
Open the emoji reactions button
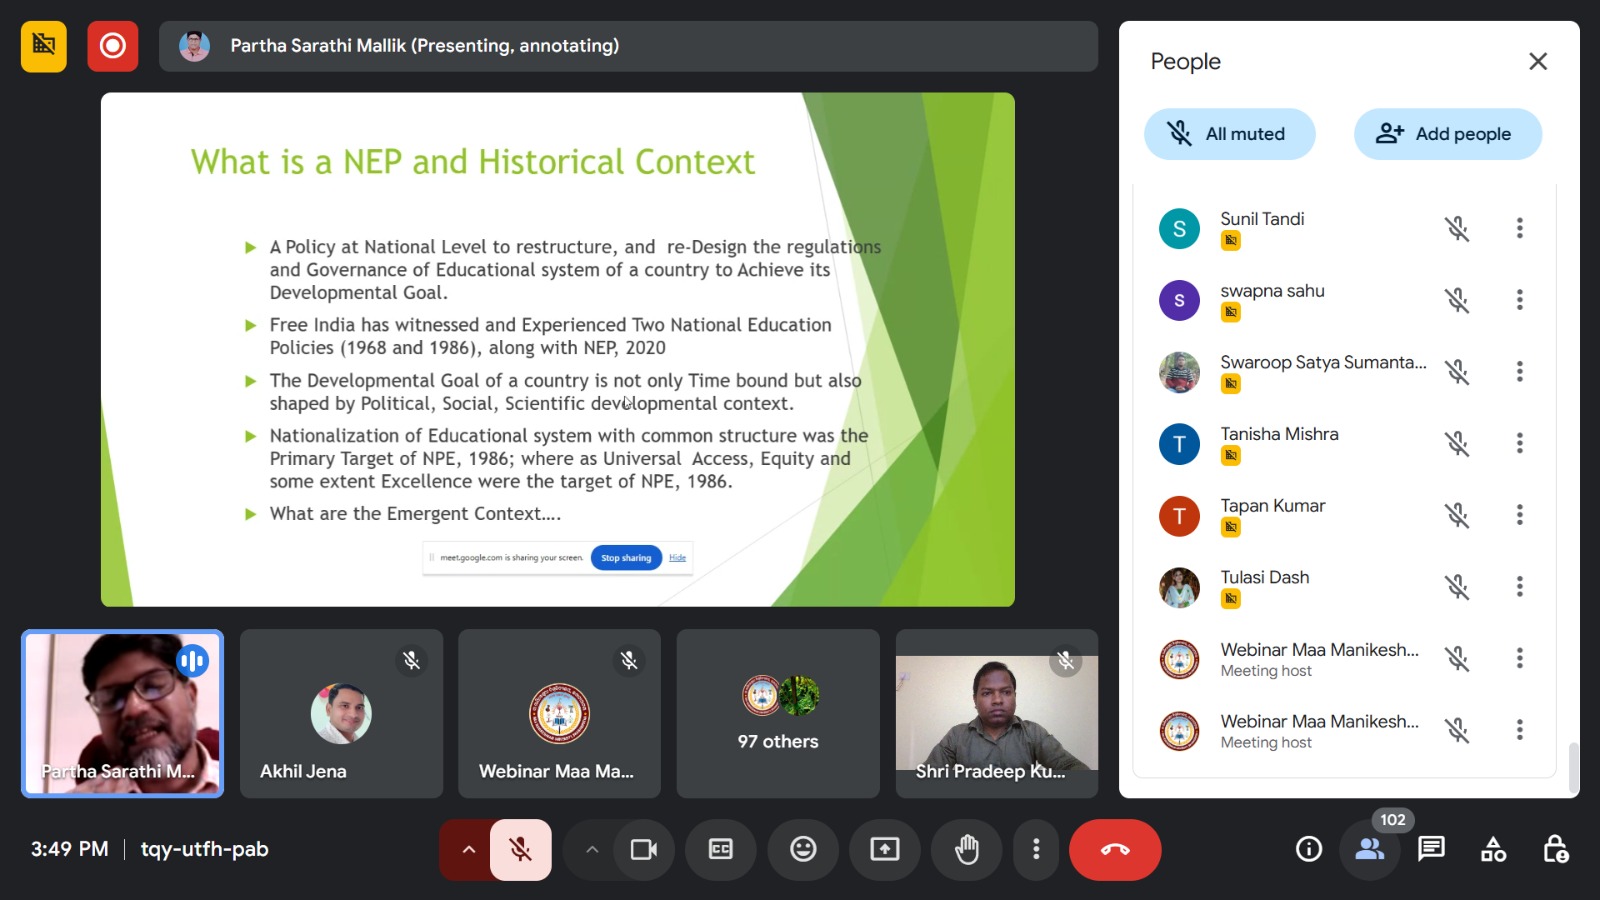tap(803, 850)
